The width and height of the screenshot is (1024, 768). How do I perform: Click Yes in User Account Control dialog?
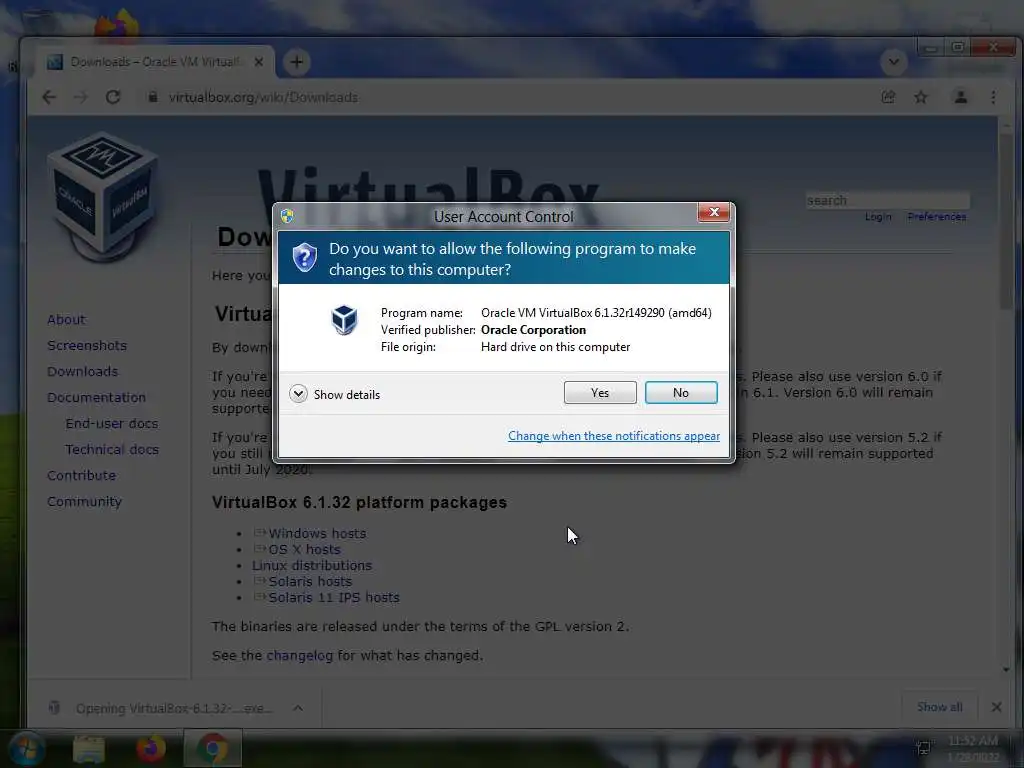click(x=600, y=392)
